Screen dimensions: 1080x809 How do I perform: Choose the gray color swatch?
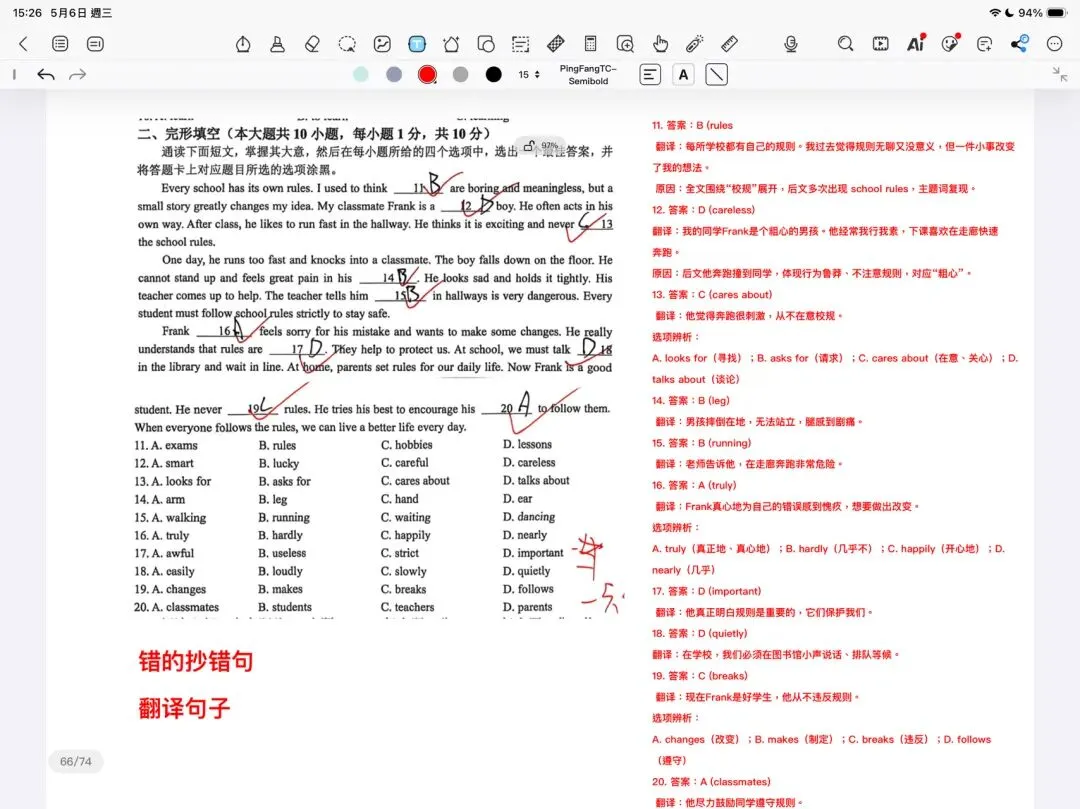(460, 74)
